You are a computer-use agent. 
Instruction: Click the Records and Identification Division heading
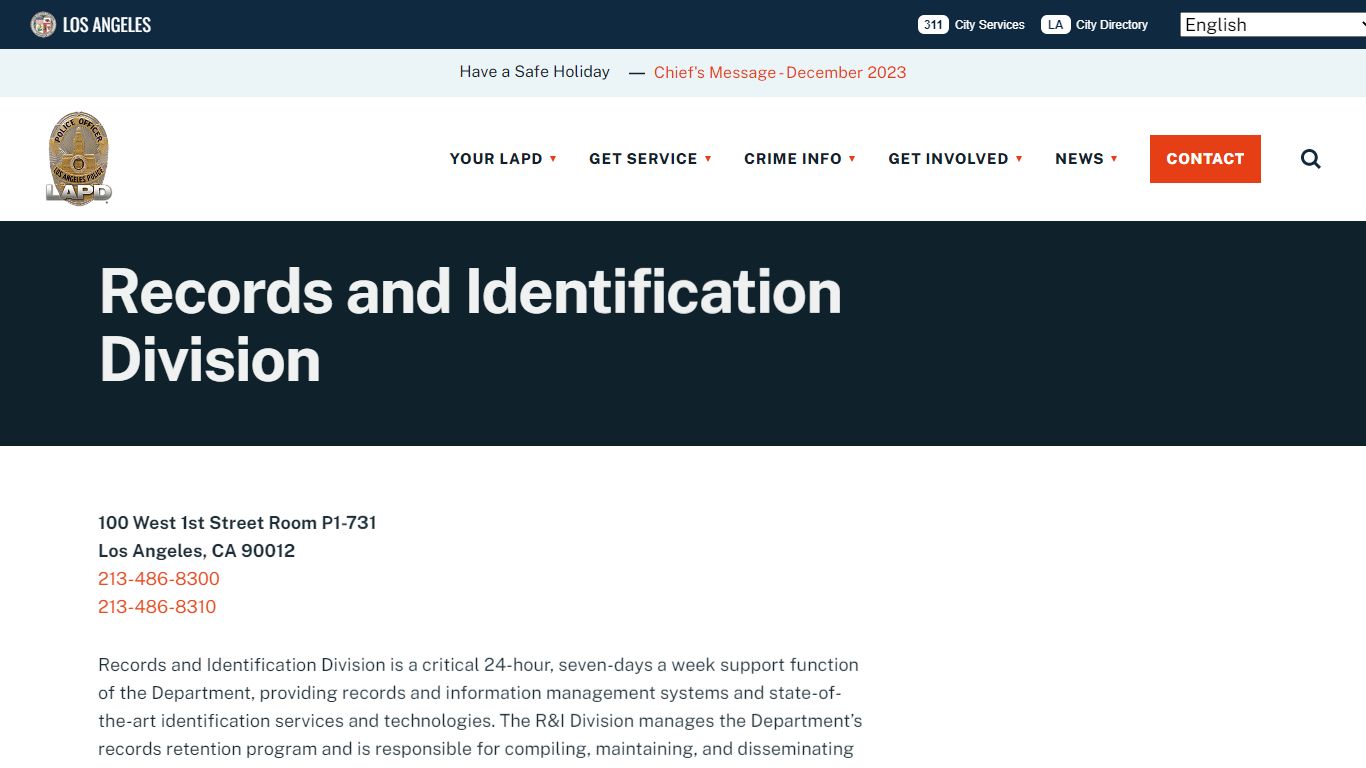tap(470, 325)
